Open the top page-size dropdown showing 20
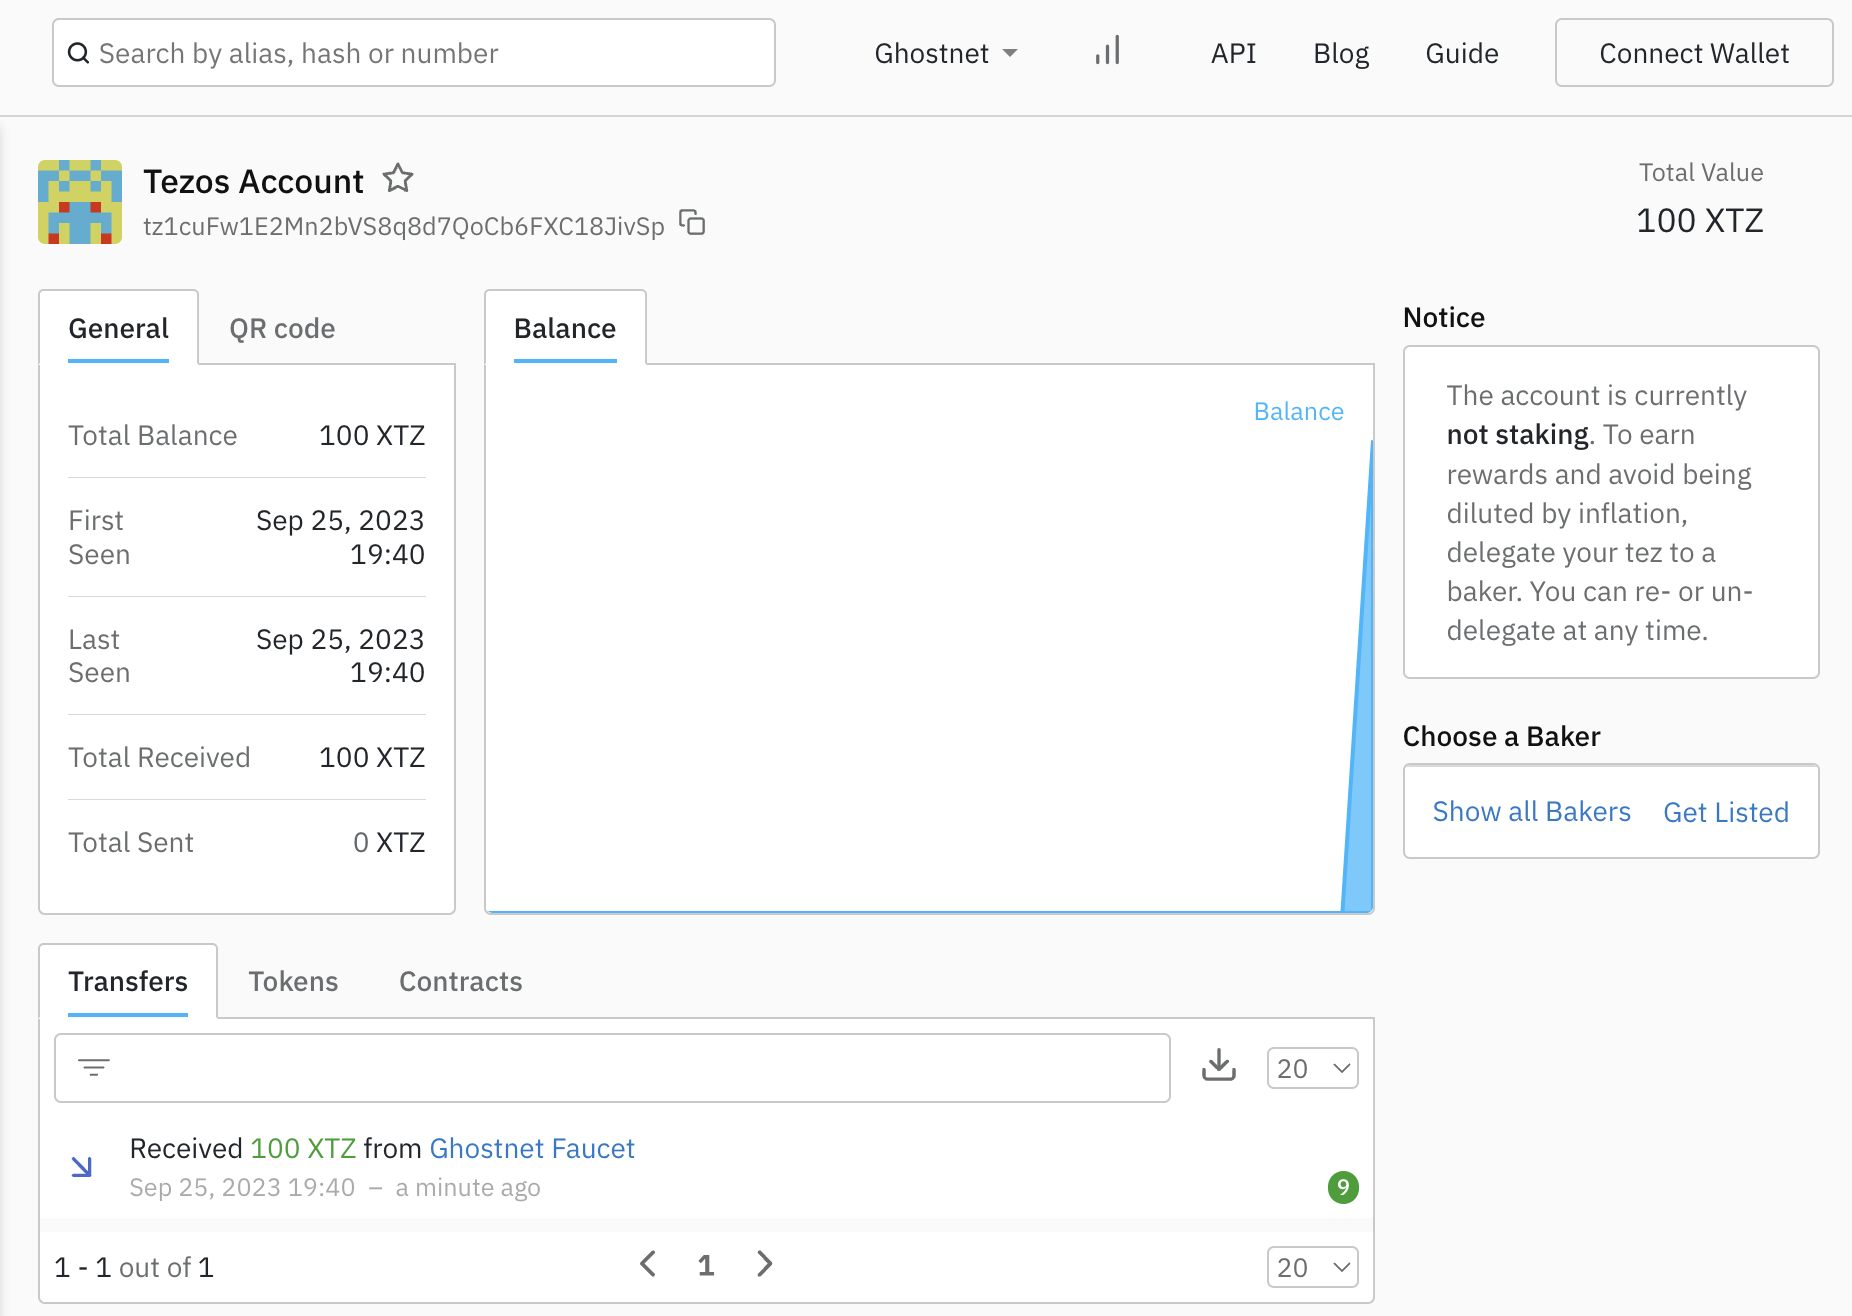 (x=1312, y=1068)
